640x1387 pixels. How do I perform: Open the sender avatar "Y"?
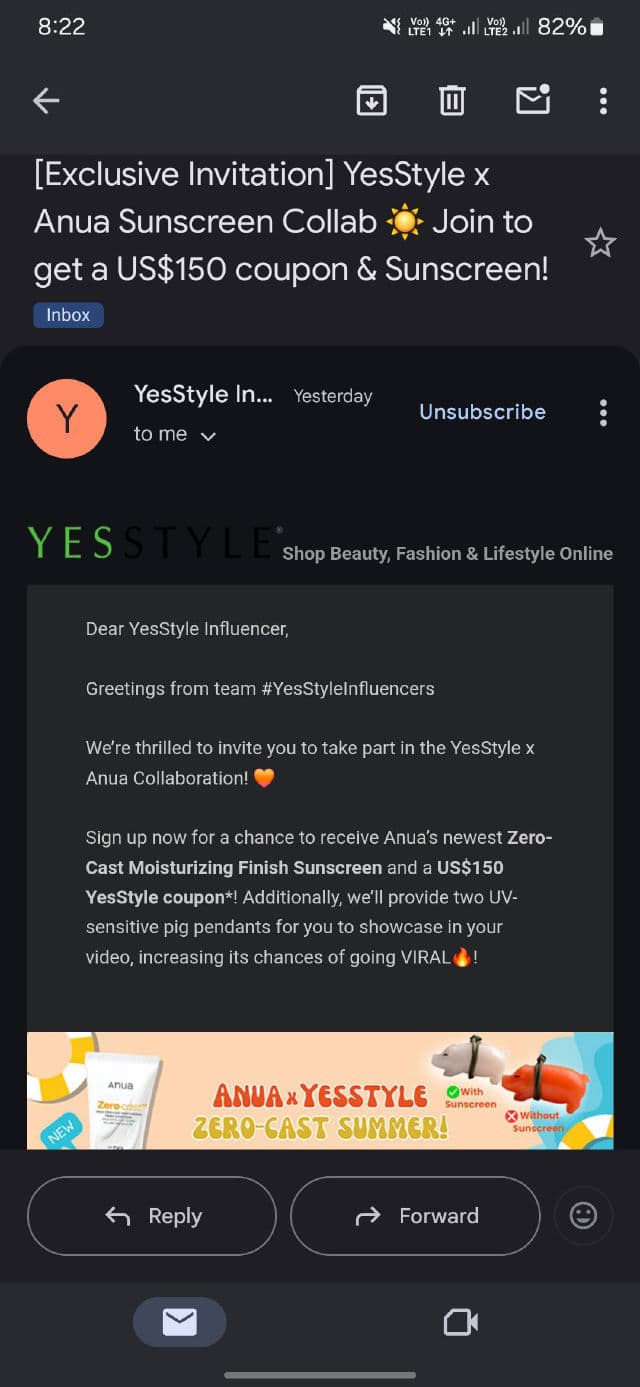tap(67, 419)
